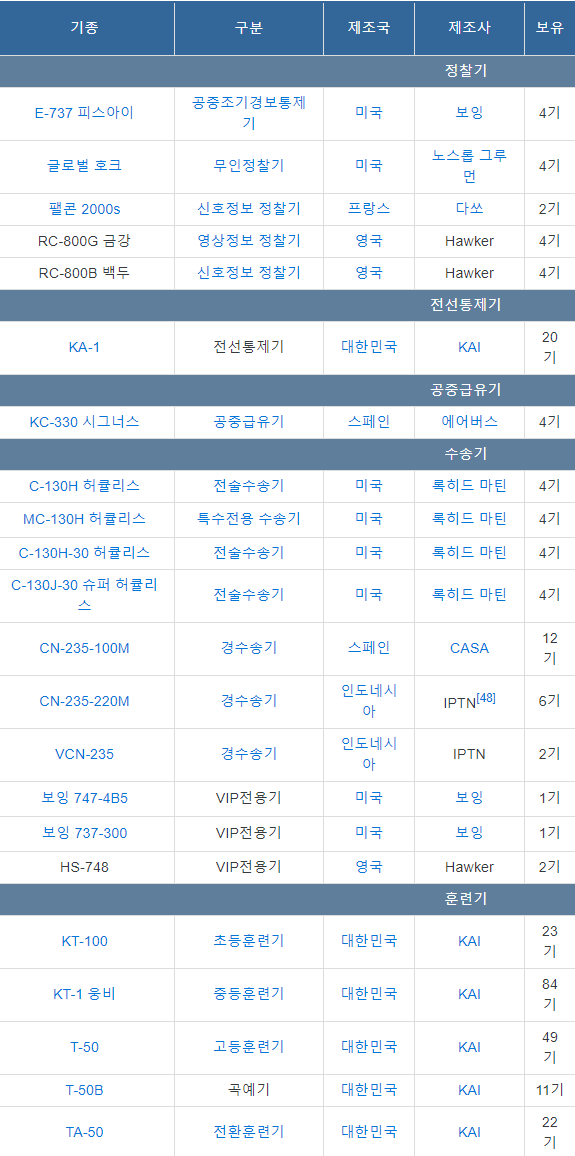The height and width of the screenshot is (1156, 575).
Task: Open footnote reference [48]
Action: [x=486, y=697]
